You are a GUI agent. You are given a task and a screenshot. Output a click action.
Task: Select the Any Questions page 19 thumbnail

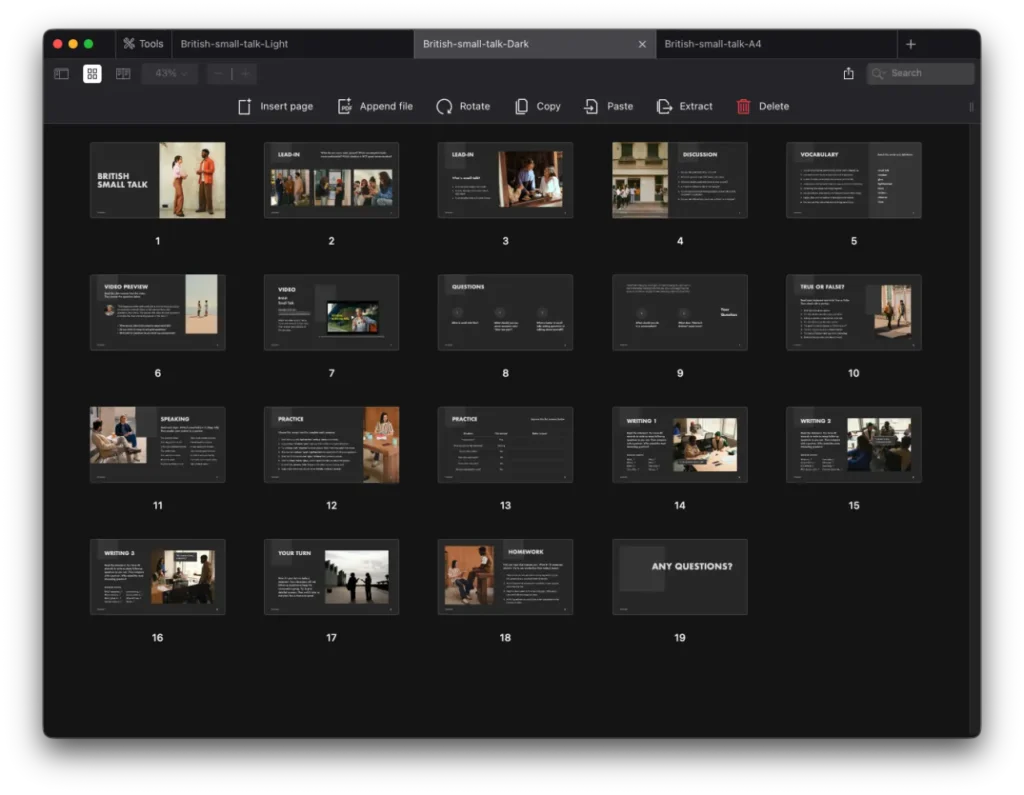click(x=679, y=577)
